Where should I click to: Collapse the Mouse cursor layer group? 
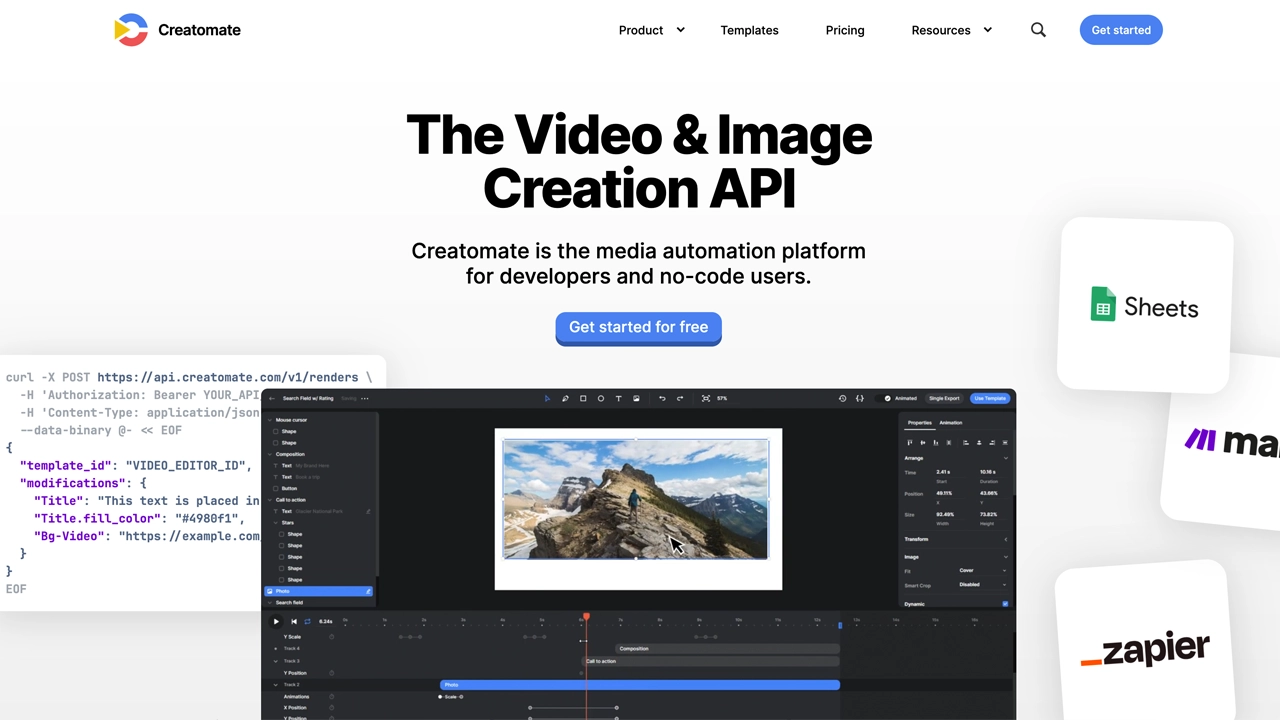point(270,420)
